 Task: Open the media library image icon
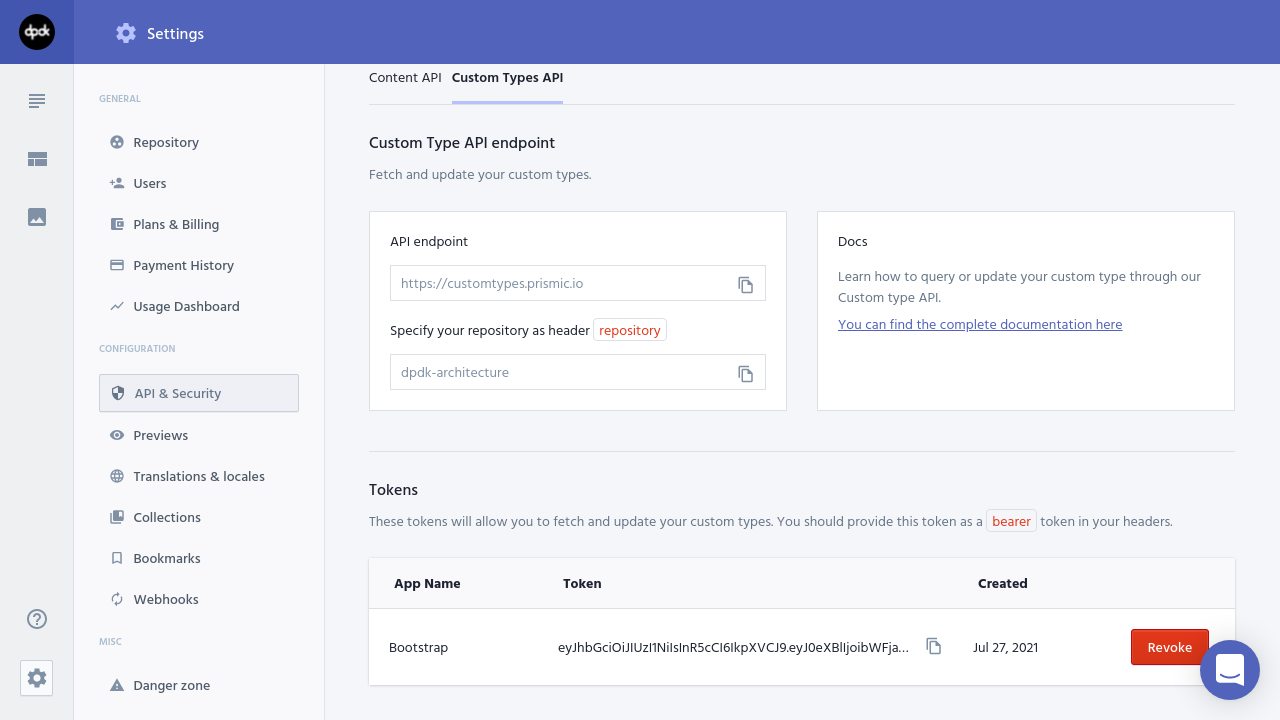coord(37,217)
